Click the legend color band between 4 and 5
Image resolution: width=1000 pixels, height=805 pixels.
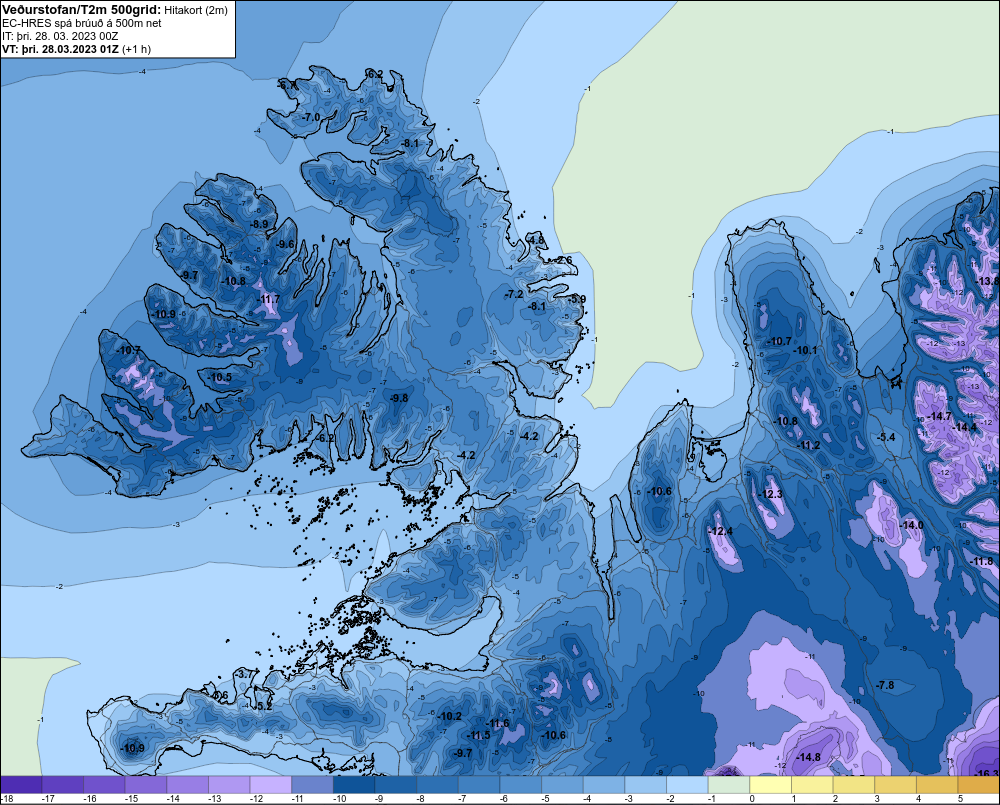point(938,785)
